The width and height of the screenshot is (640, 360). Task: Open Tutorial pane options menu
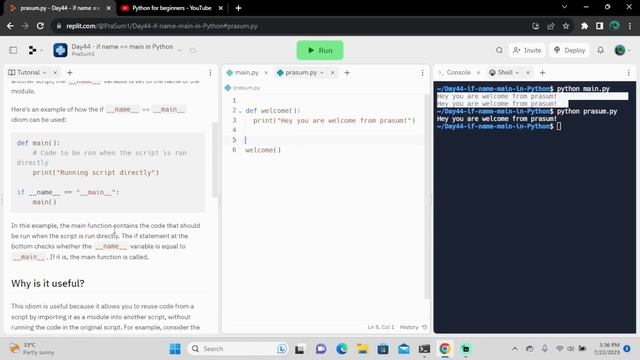tap(210, 73)
